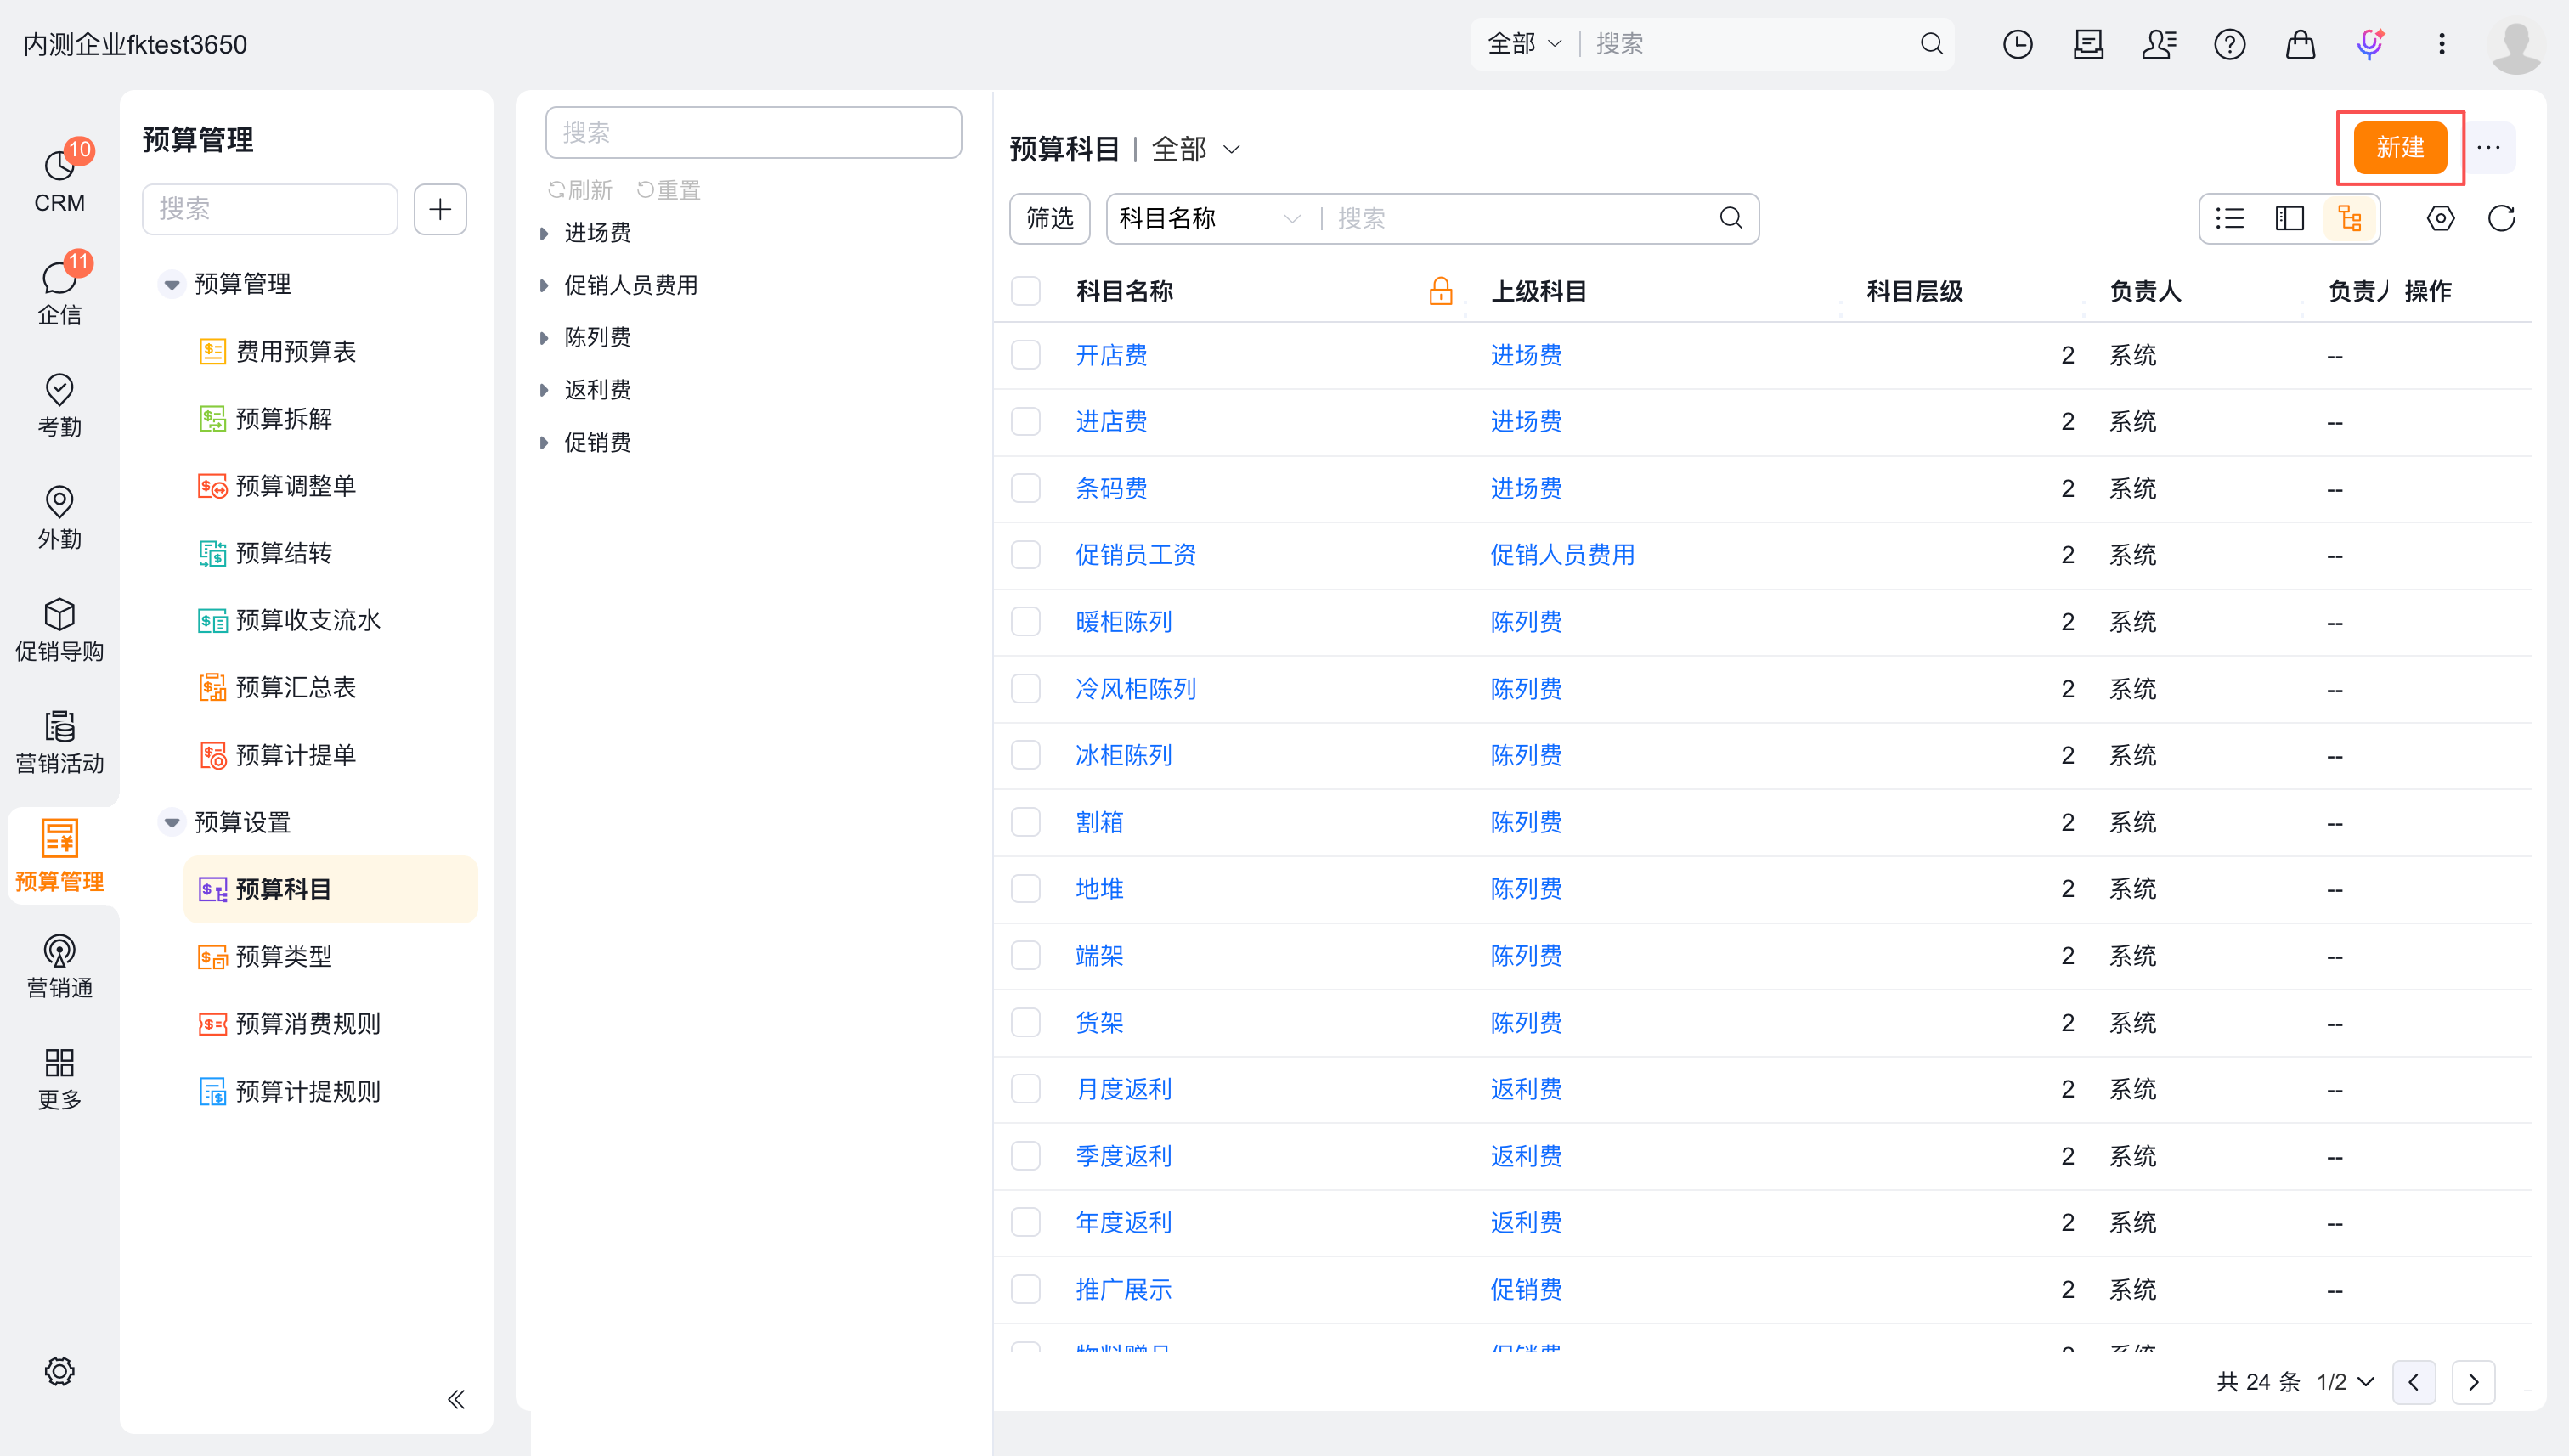Check the 促销员工资 row checkbox

[1025, 555]
